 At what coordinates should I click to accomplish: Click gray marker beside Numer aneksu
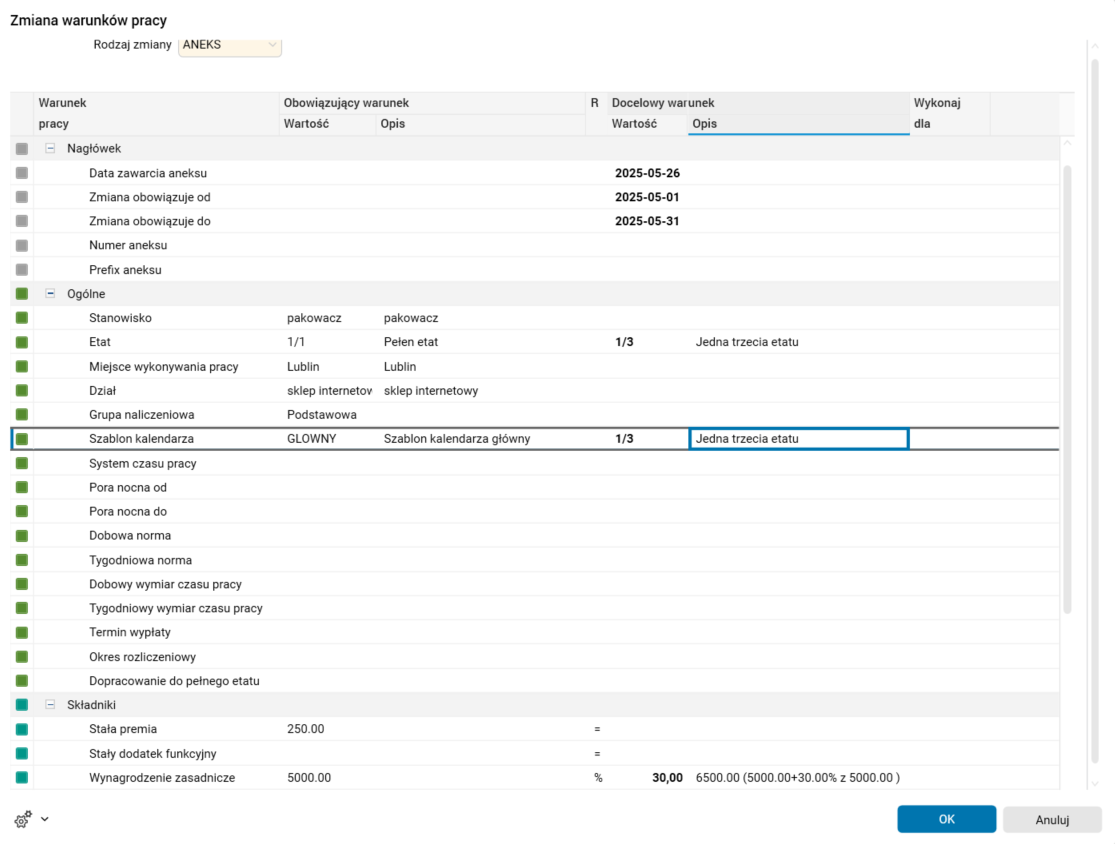coord(22,245)
